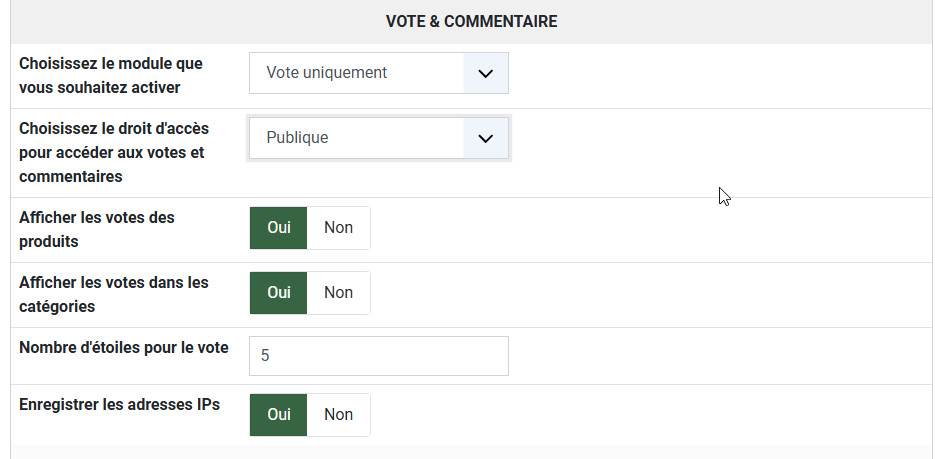Click the access rights dropdown chevron
This screenshot has width=935, height=459.
pos(486,138)
